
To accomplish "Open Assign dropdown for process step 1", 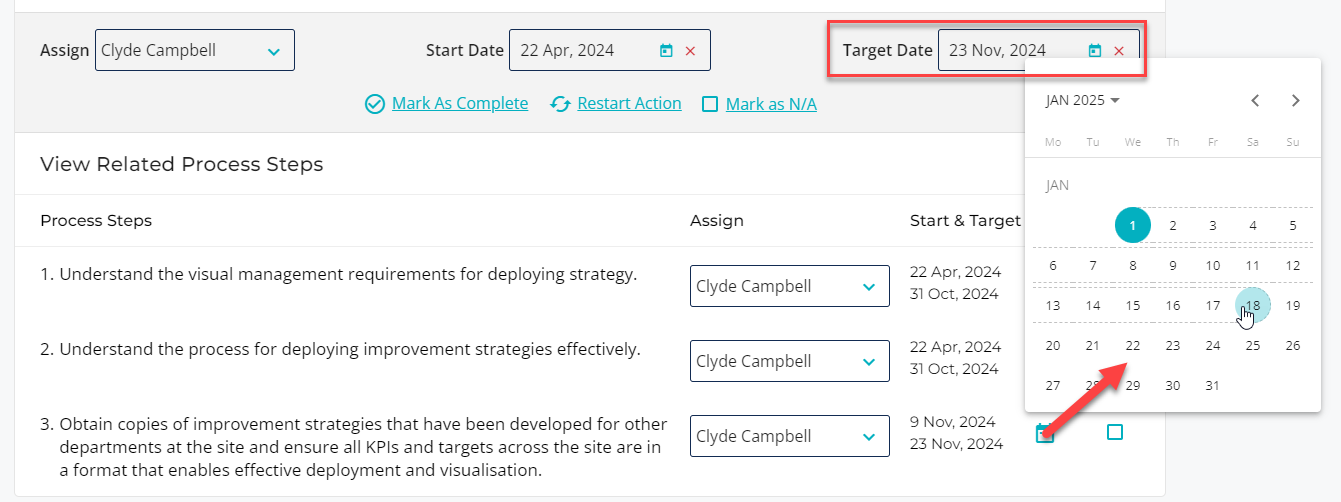I will coord(790,286).
